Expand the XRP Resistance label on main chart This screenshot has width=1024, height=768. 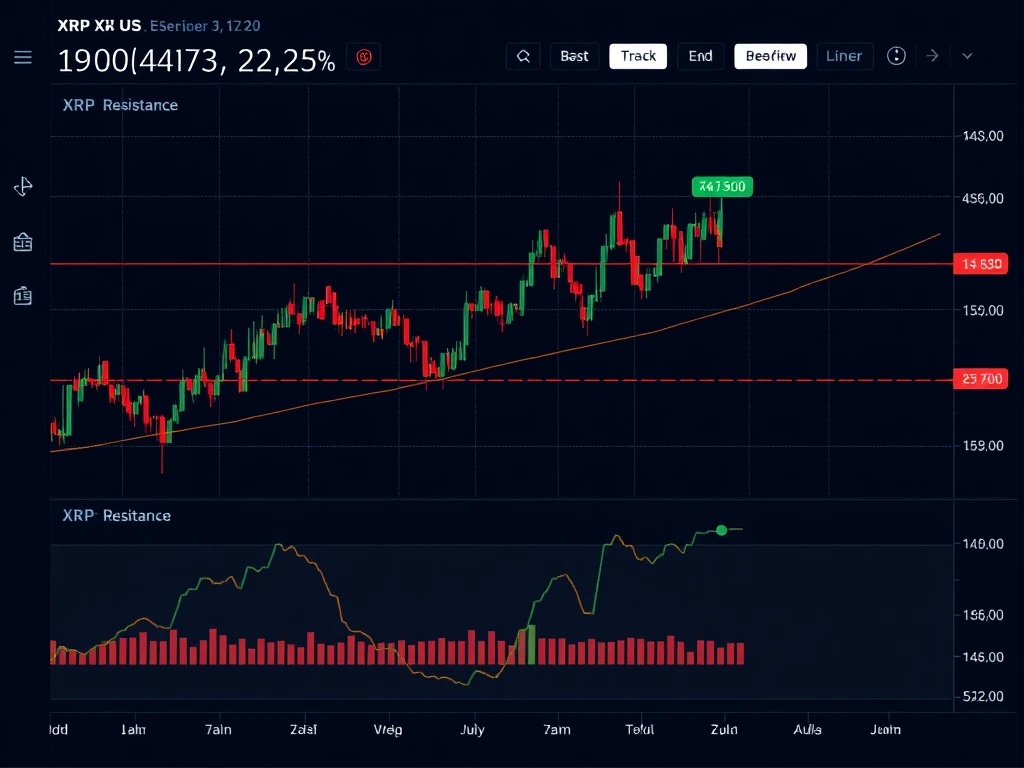(120, 105)
